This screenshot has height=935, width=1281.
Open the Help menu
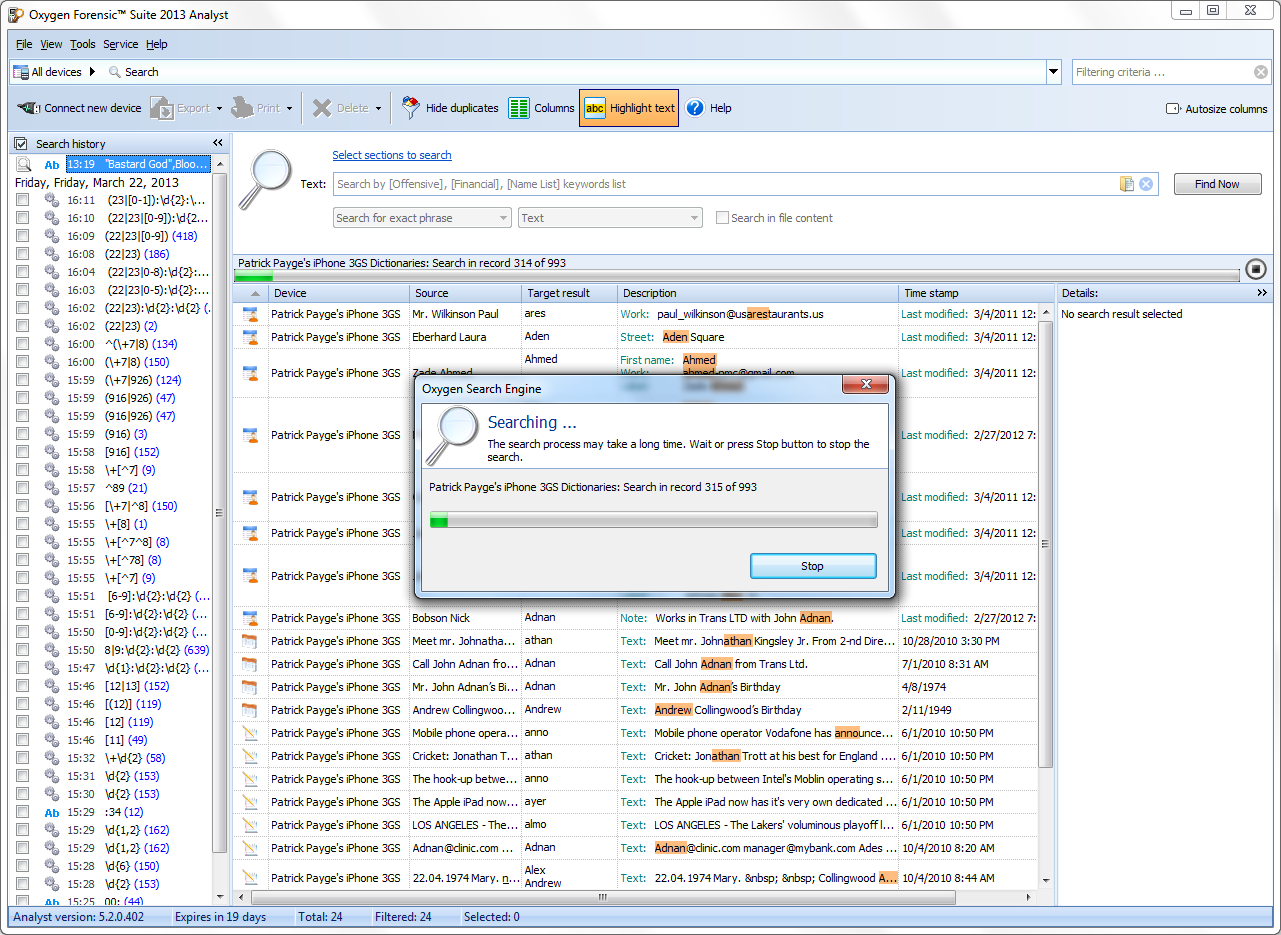(157, 44)
